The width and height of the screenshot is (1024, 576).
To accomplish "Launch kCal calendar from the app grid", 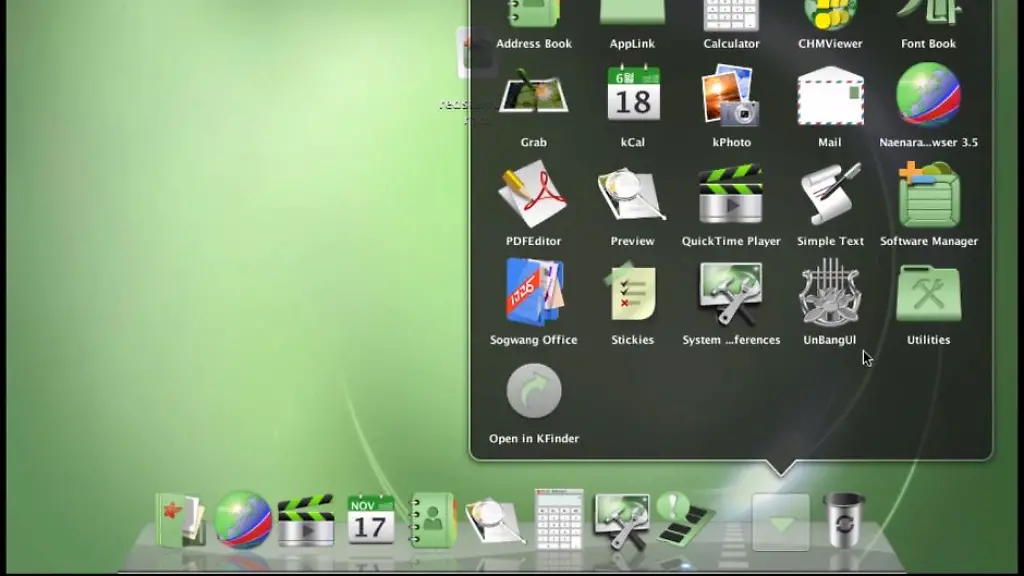I will (632, 97).
